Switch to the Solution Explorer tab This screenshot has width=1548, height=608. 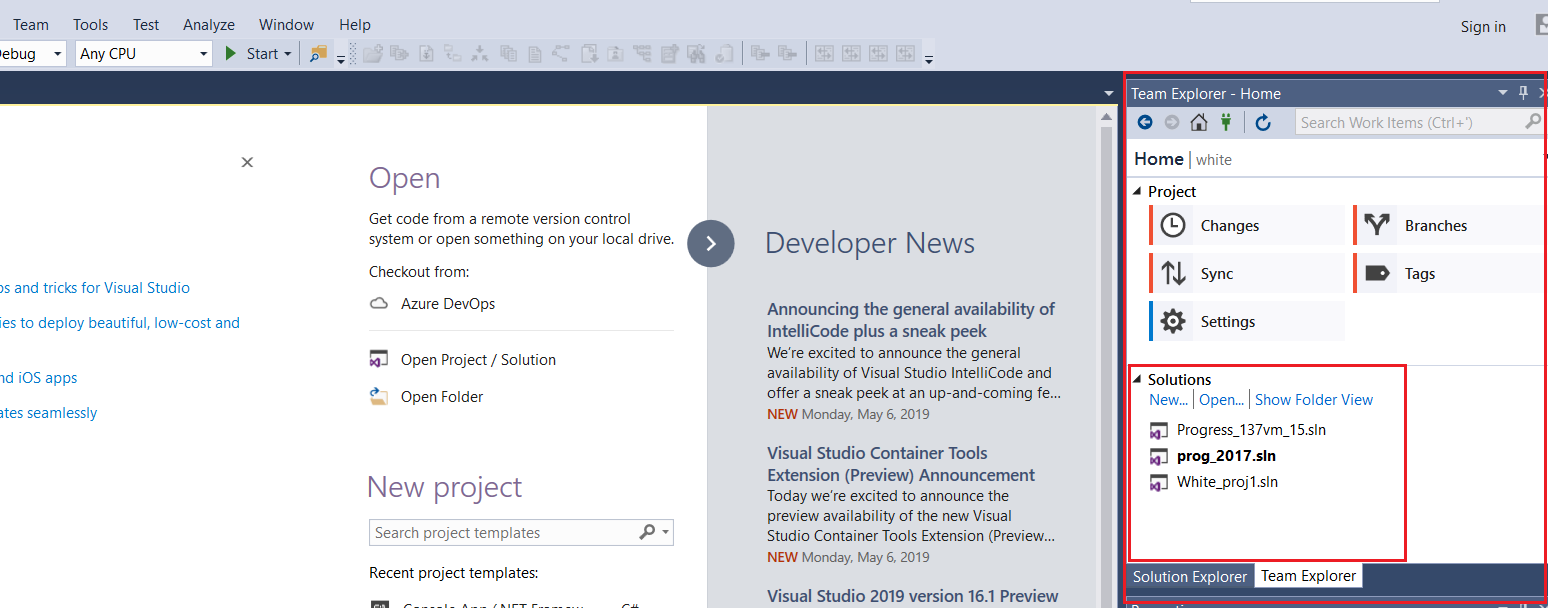1189,576
